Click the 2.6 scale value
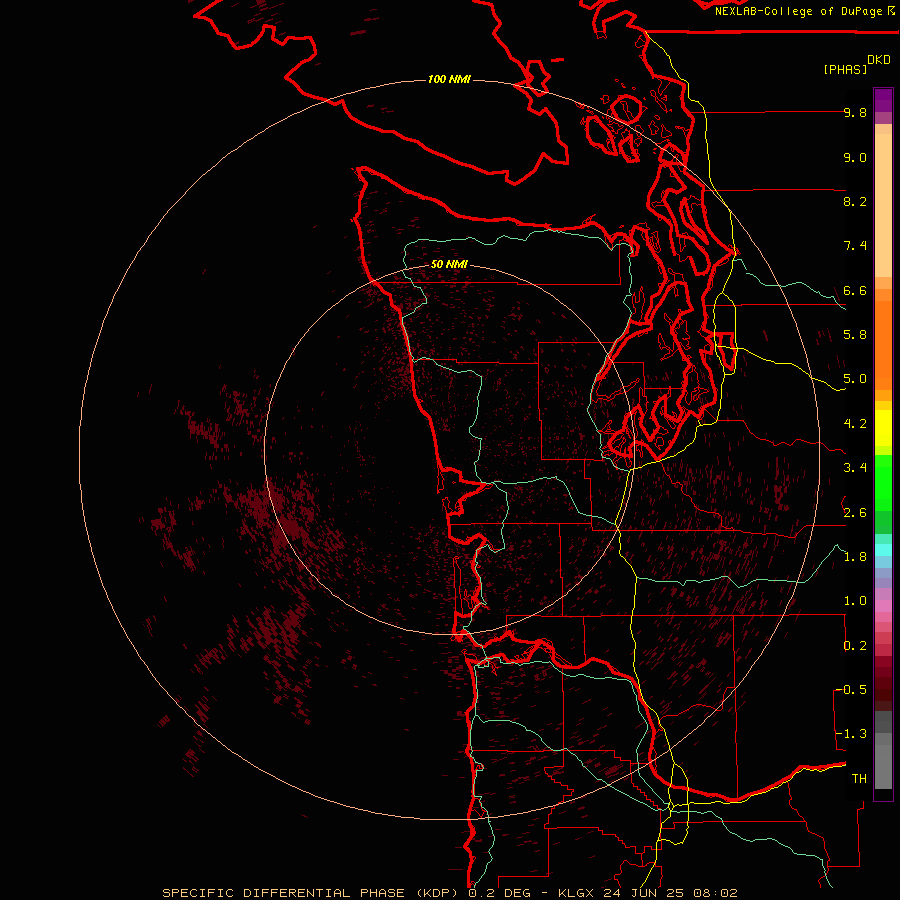This screenshot has height=900, width=900. pos(855,513)
